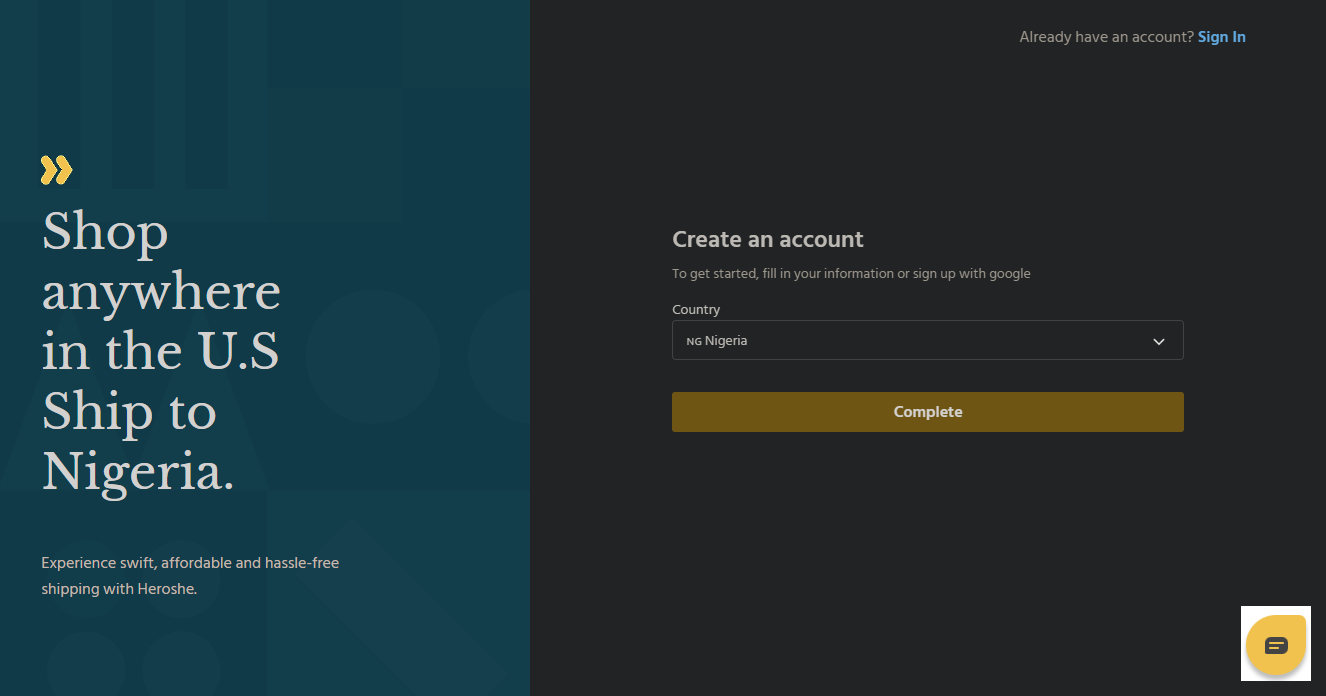Screen dimensions: 1326x696
Task: Click the 'To get started' instruction text
Action: coord(851,273)
